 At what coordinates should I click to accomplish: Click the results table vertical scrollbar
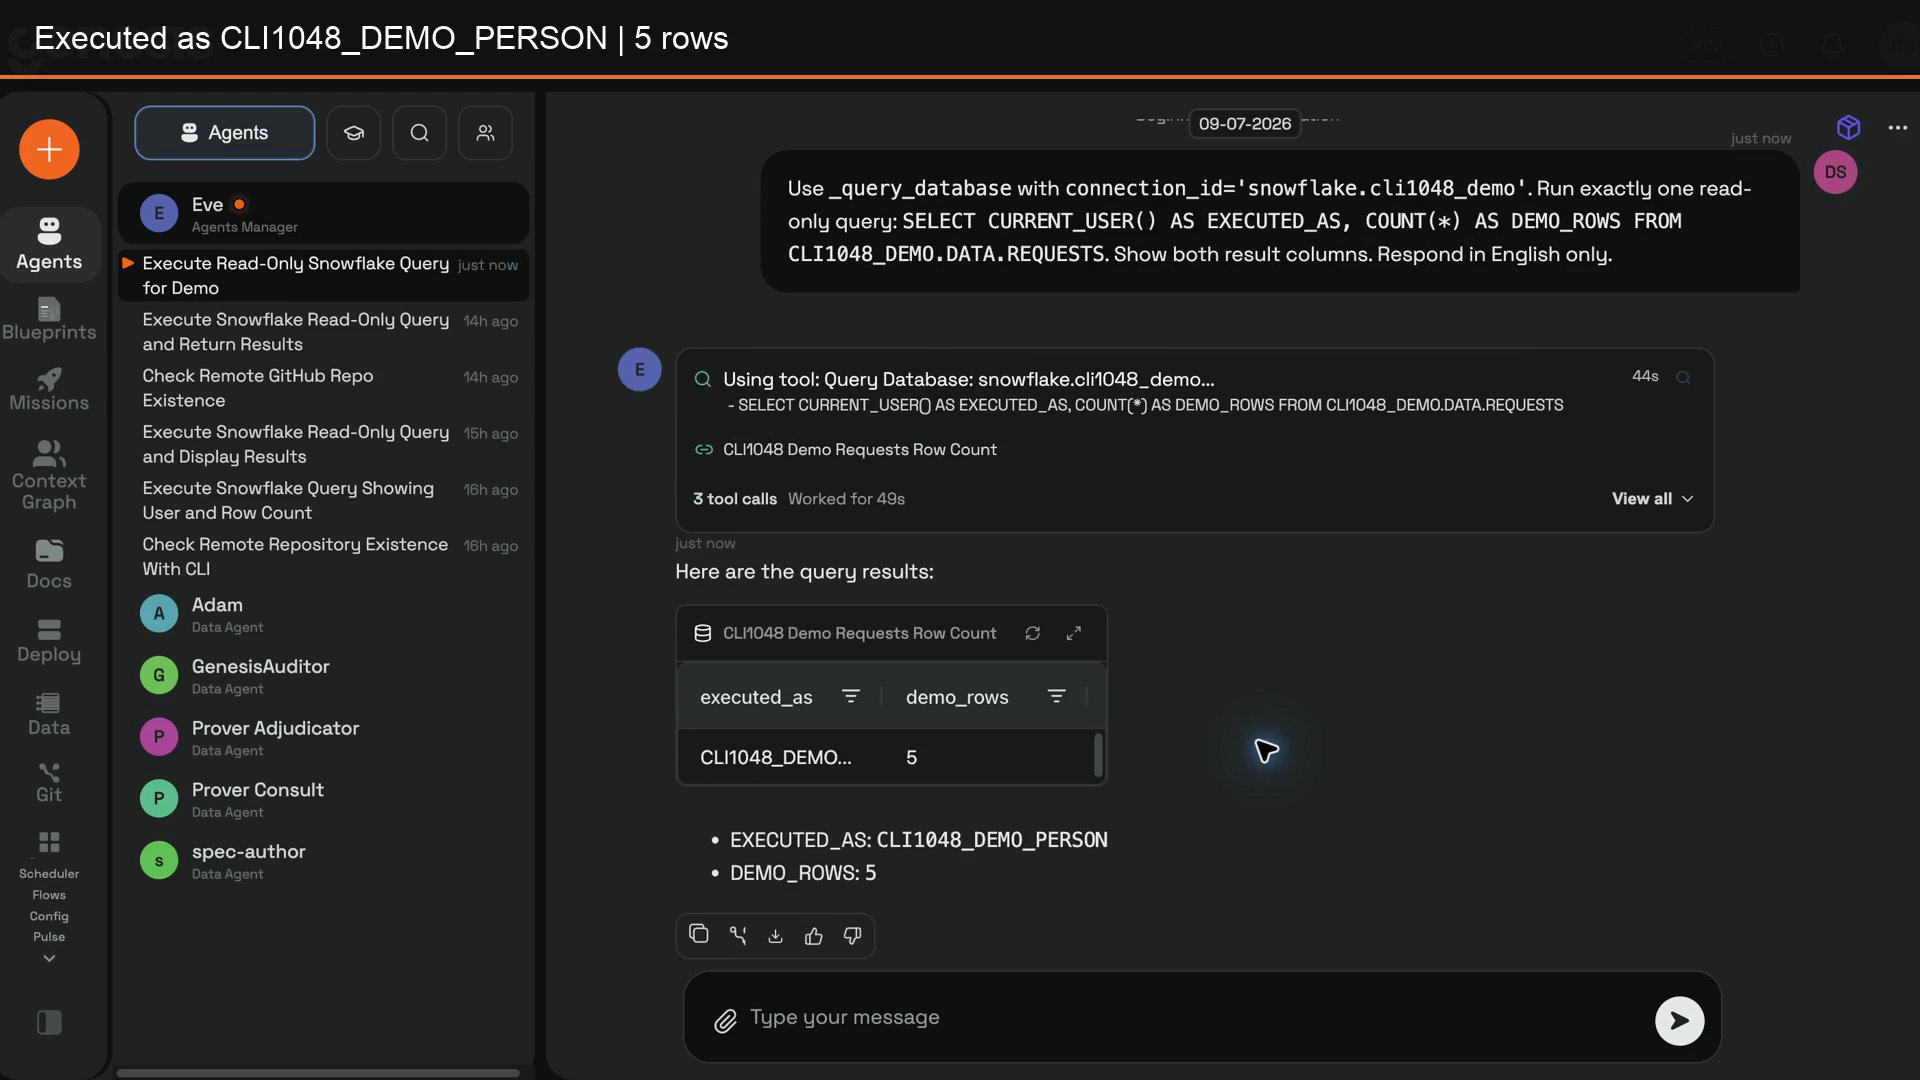click(x=1098, y=755)
